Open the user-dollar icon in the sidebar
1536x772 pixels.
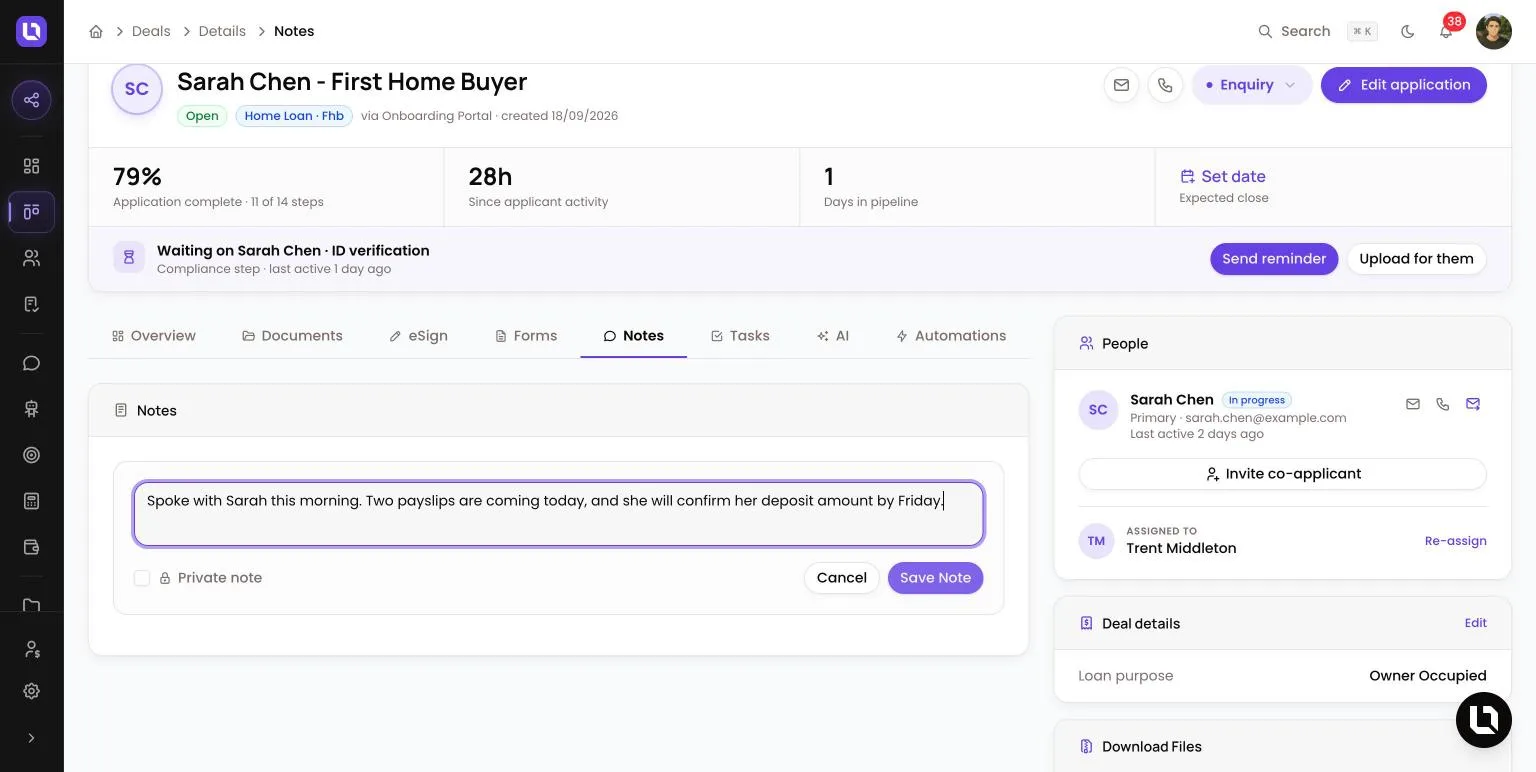coord(31,650)
